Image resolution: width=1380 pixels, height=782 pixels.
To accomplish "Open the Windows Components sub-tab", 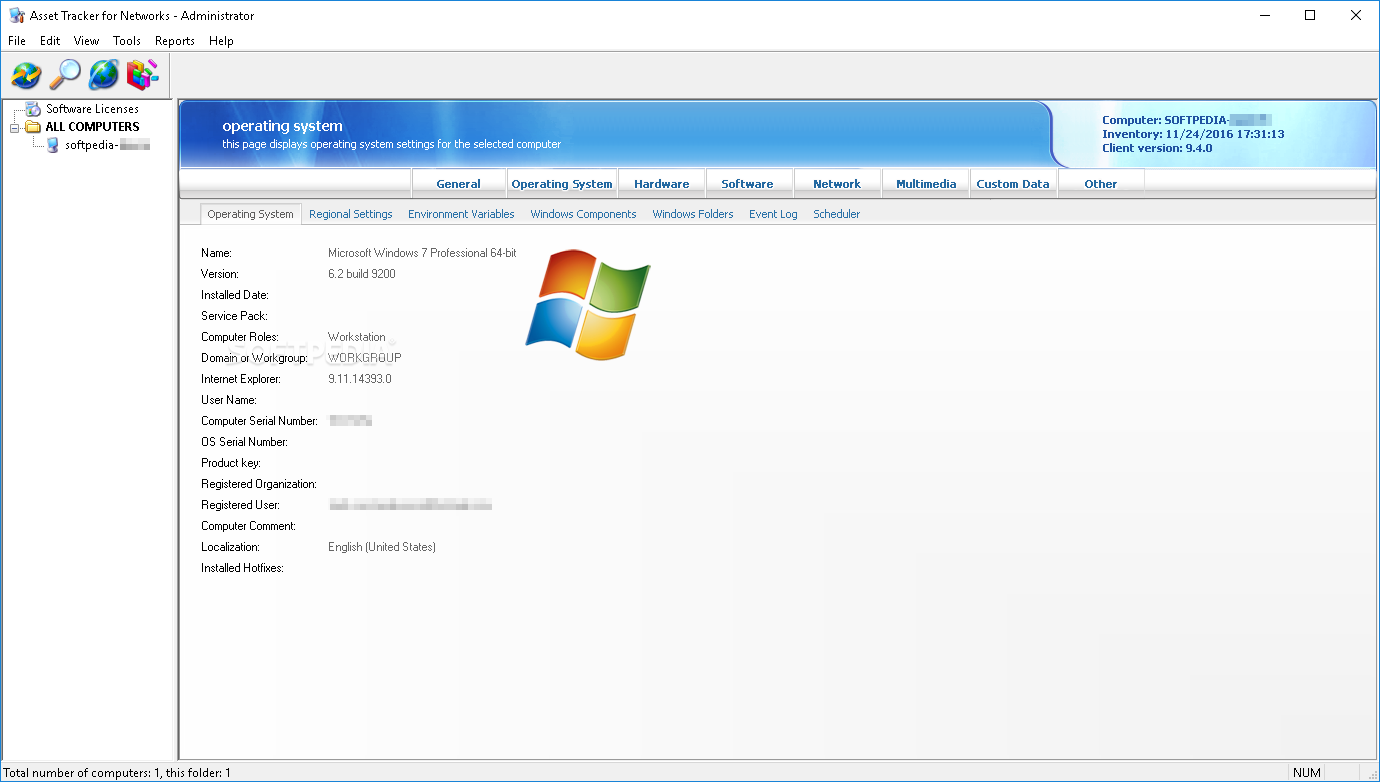I will (583, 214).
